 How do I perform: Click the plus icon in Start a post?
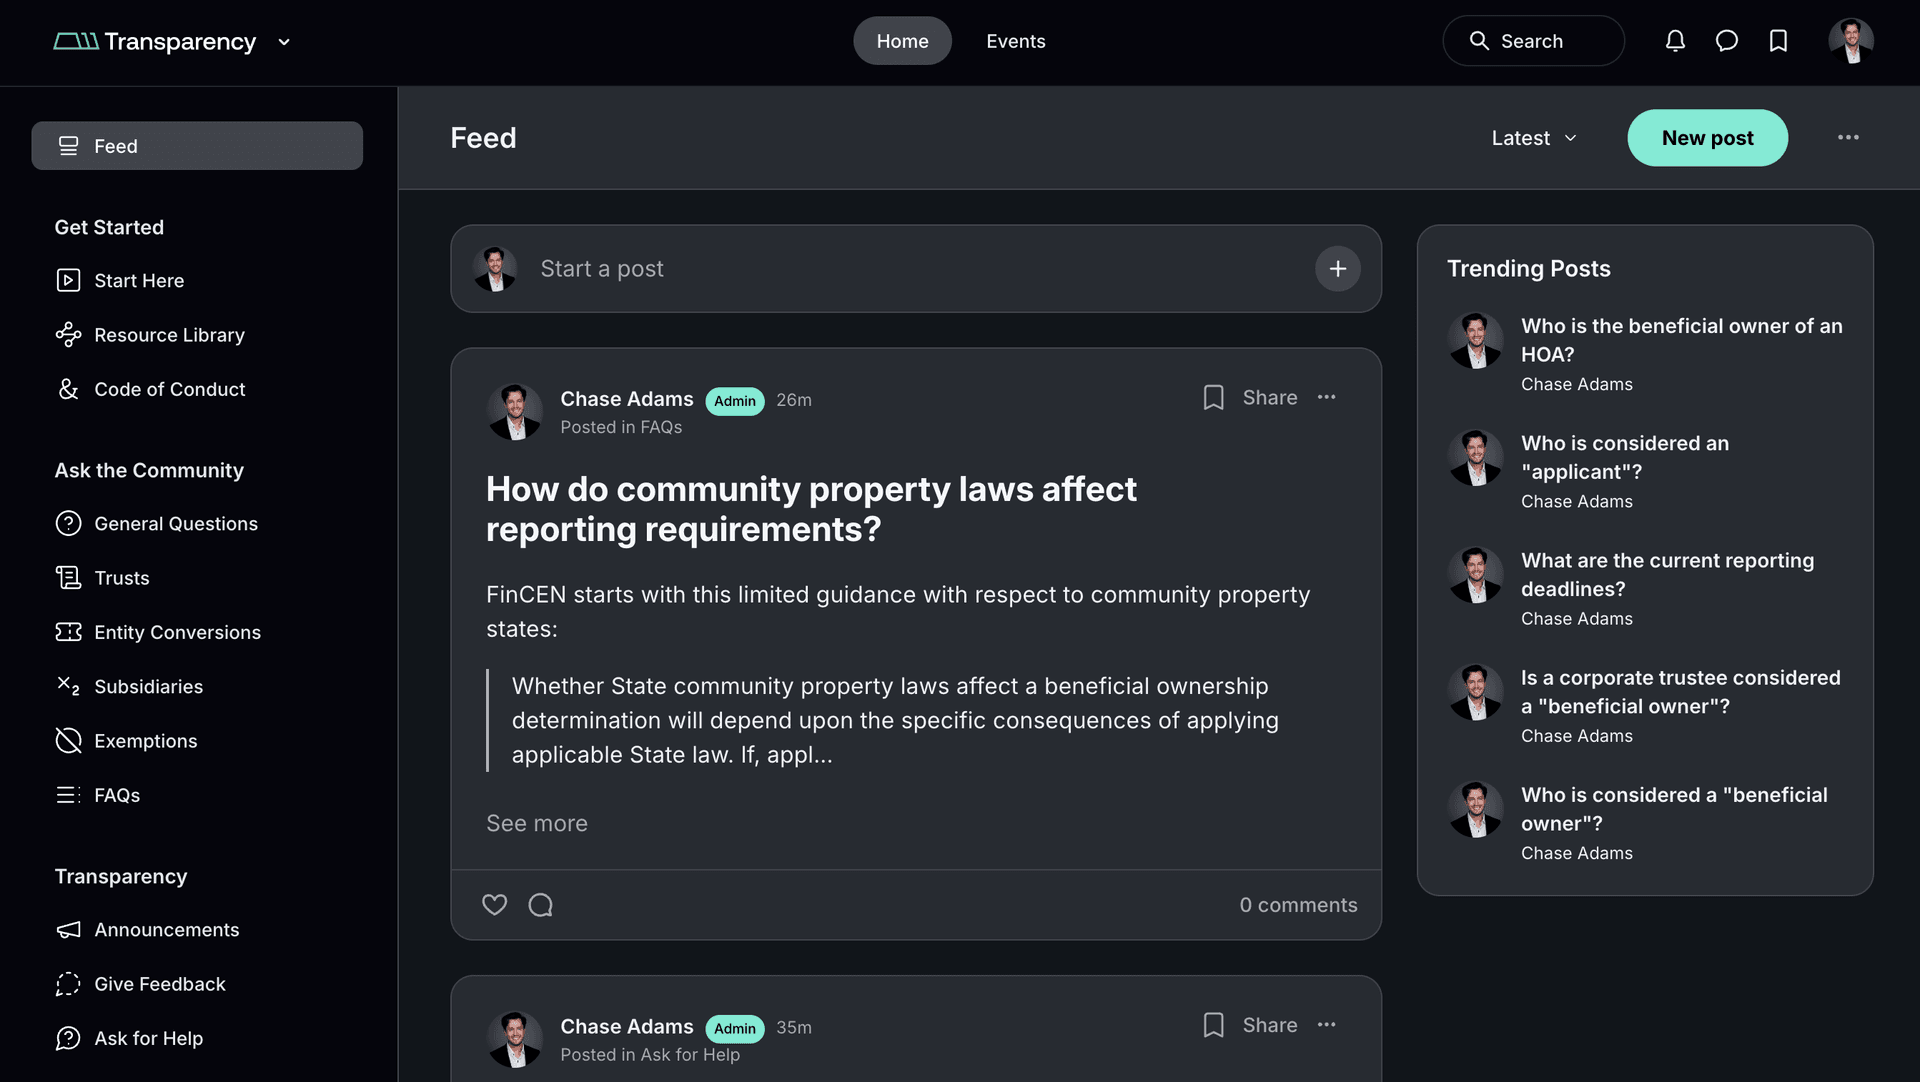(1337, 269)
